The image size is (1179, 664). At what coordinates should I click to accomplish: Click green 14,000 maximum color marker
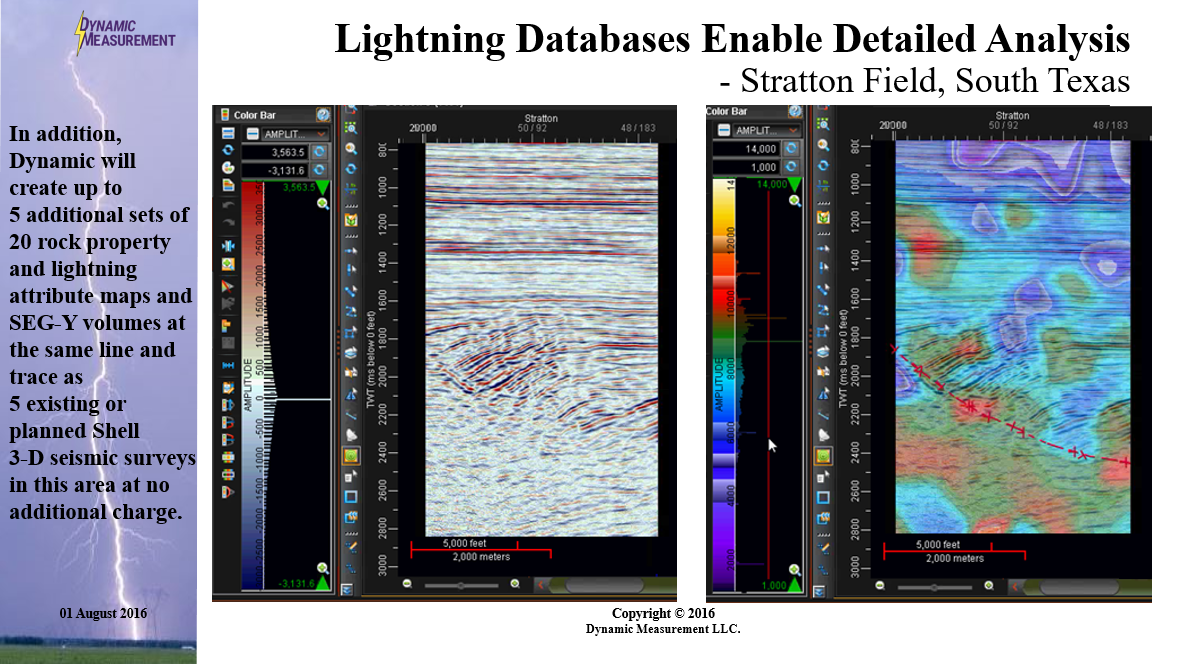pos(795,184)
